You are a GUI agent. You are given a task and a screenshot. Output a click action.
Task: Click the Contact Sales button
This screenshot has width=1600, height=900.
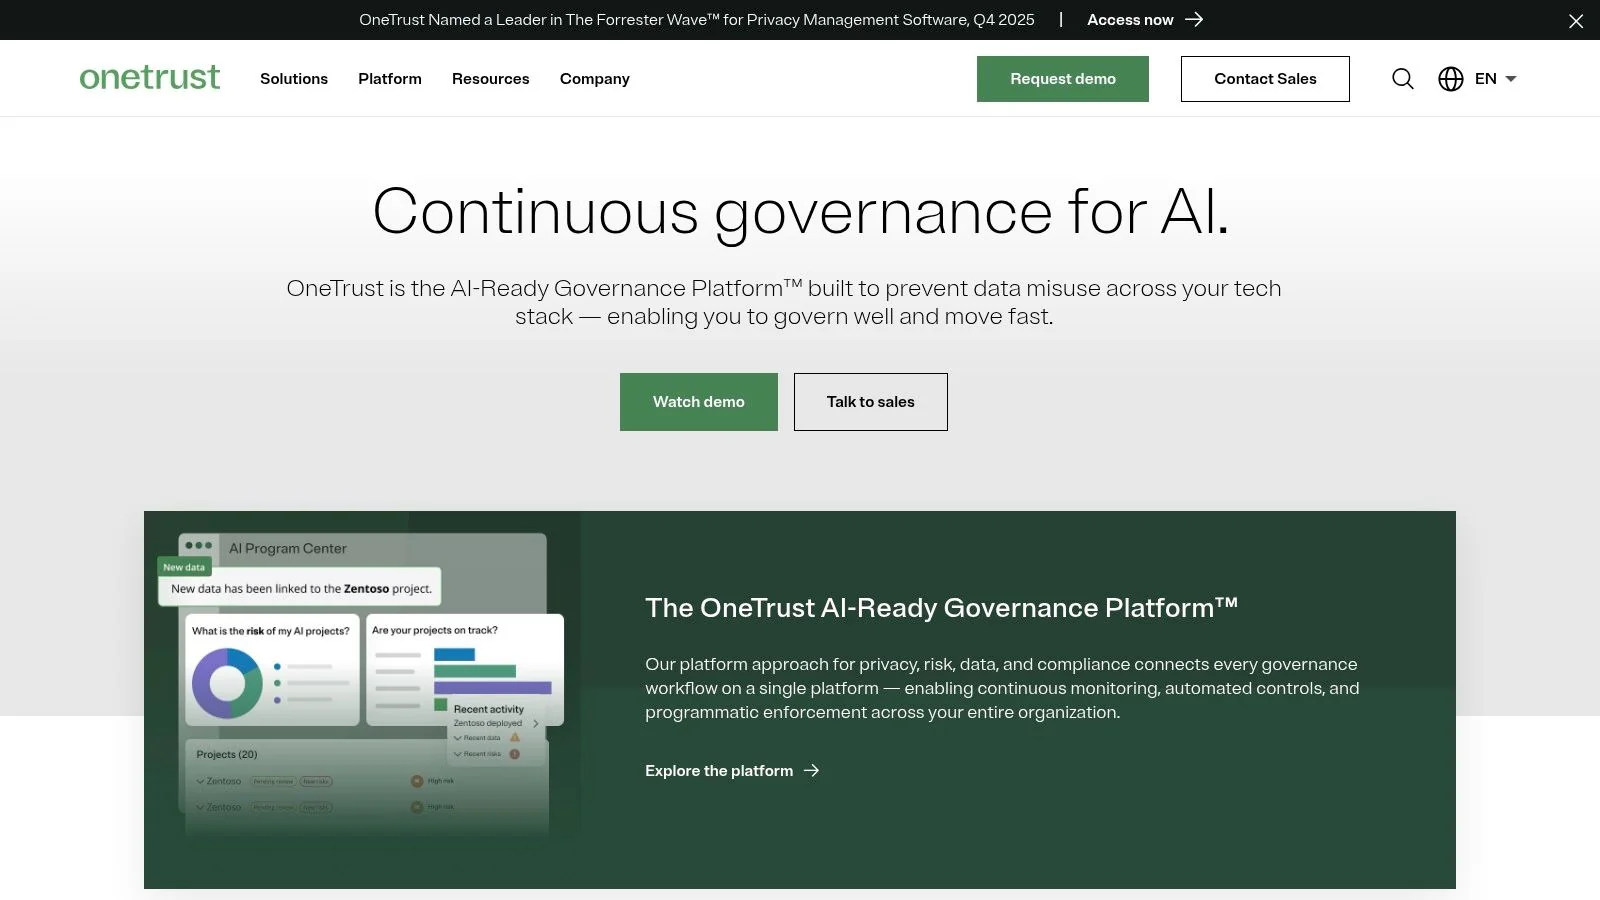click(1265, 78)
